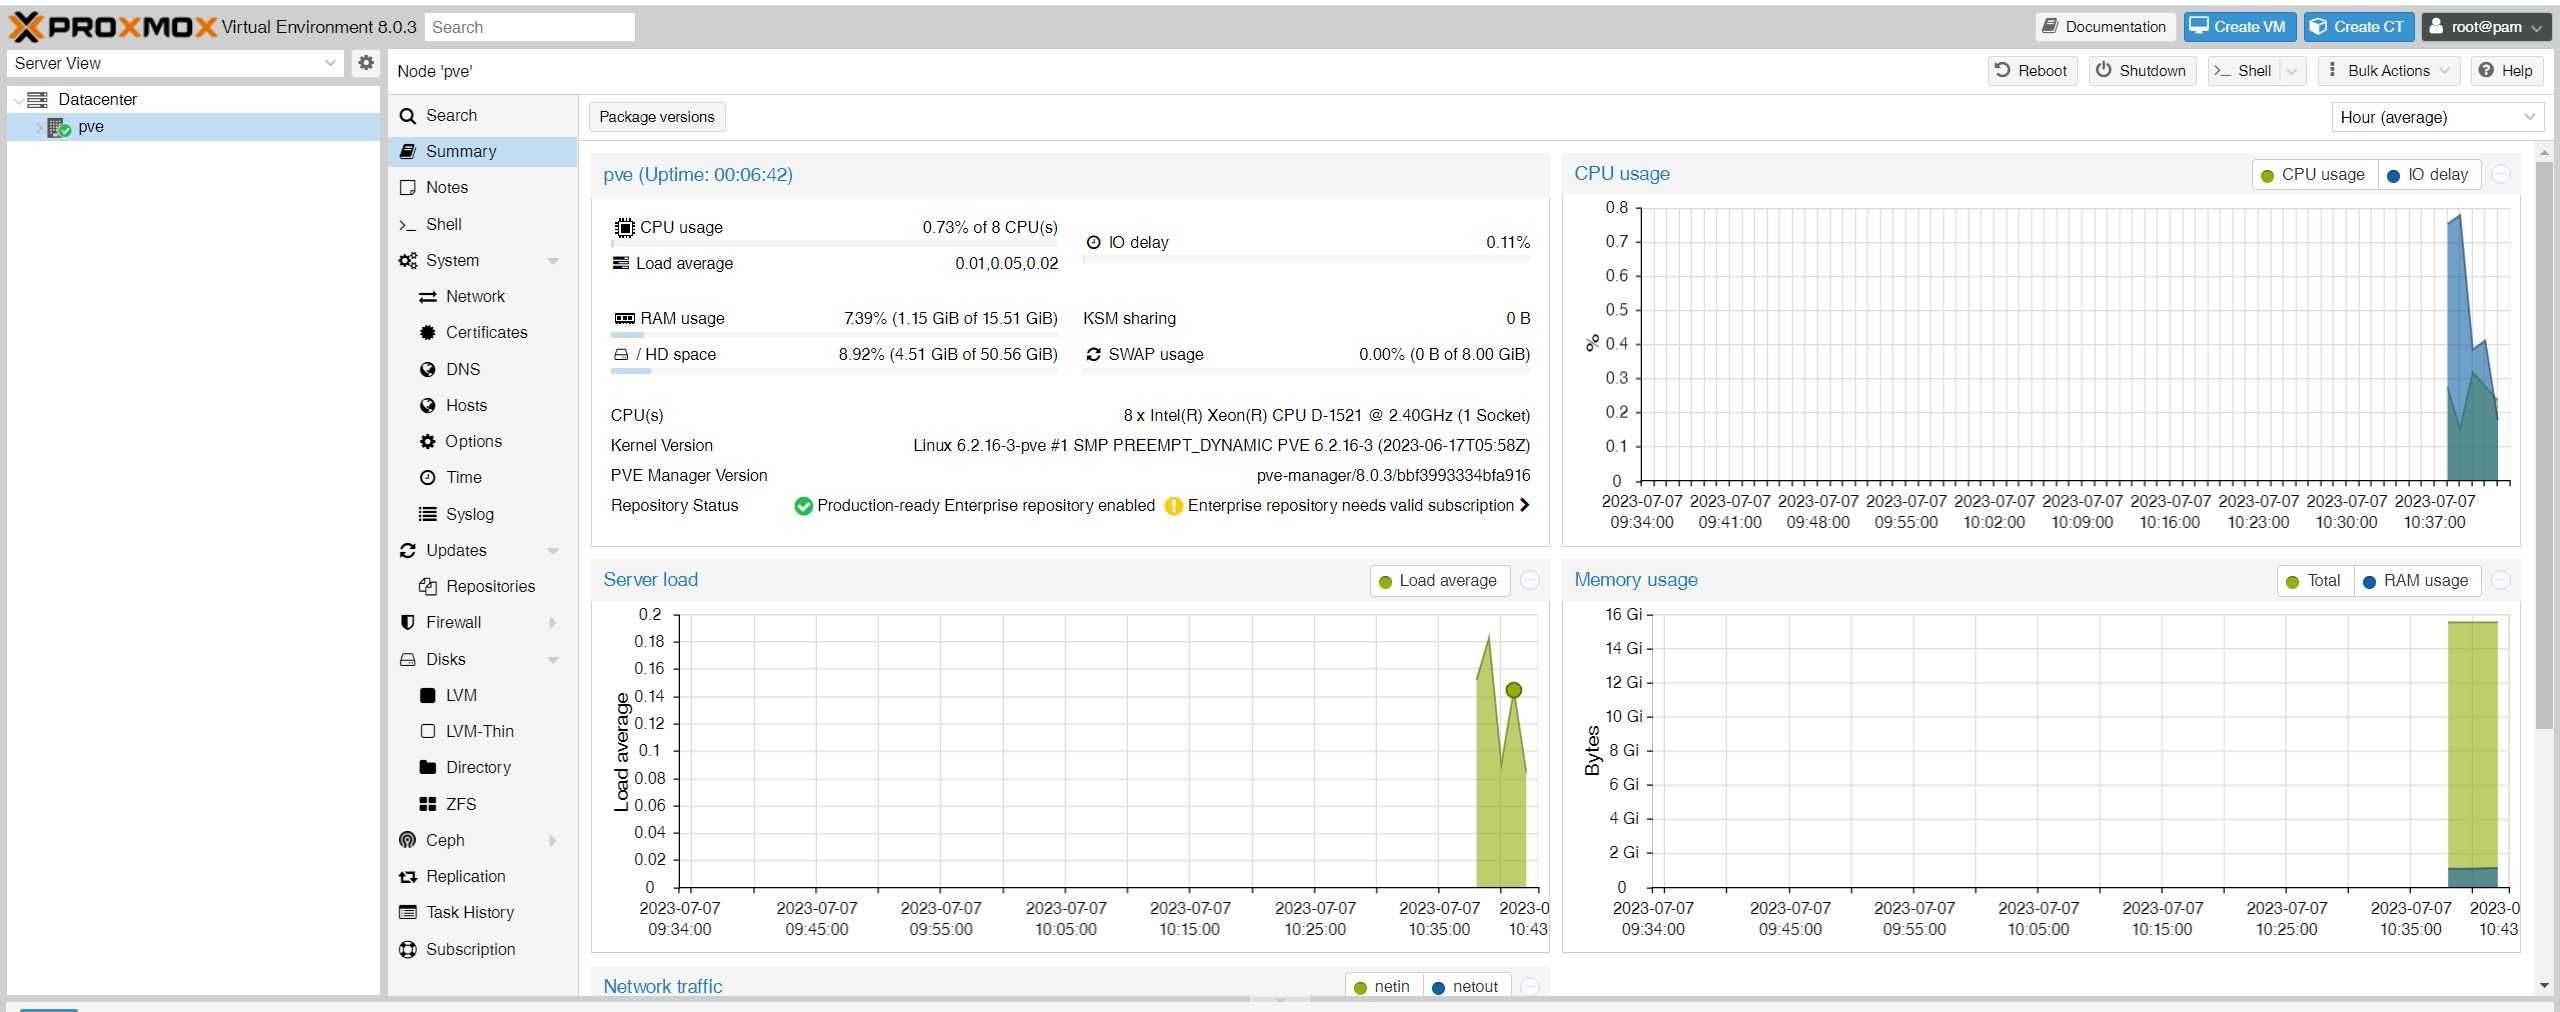Click the Create VM button

(x=2238, y=27)
